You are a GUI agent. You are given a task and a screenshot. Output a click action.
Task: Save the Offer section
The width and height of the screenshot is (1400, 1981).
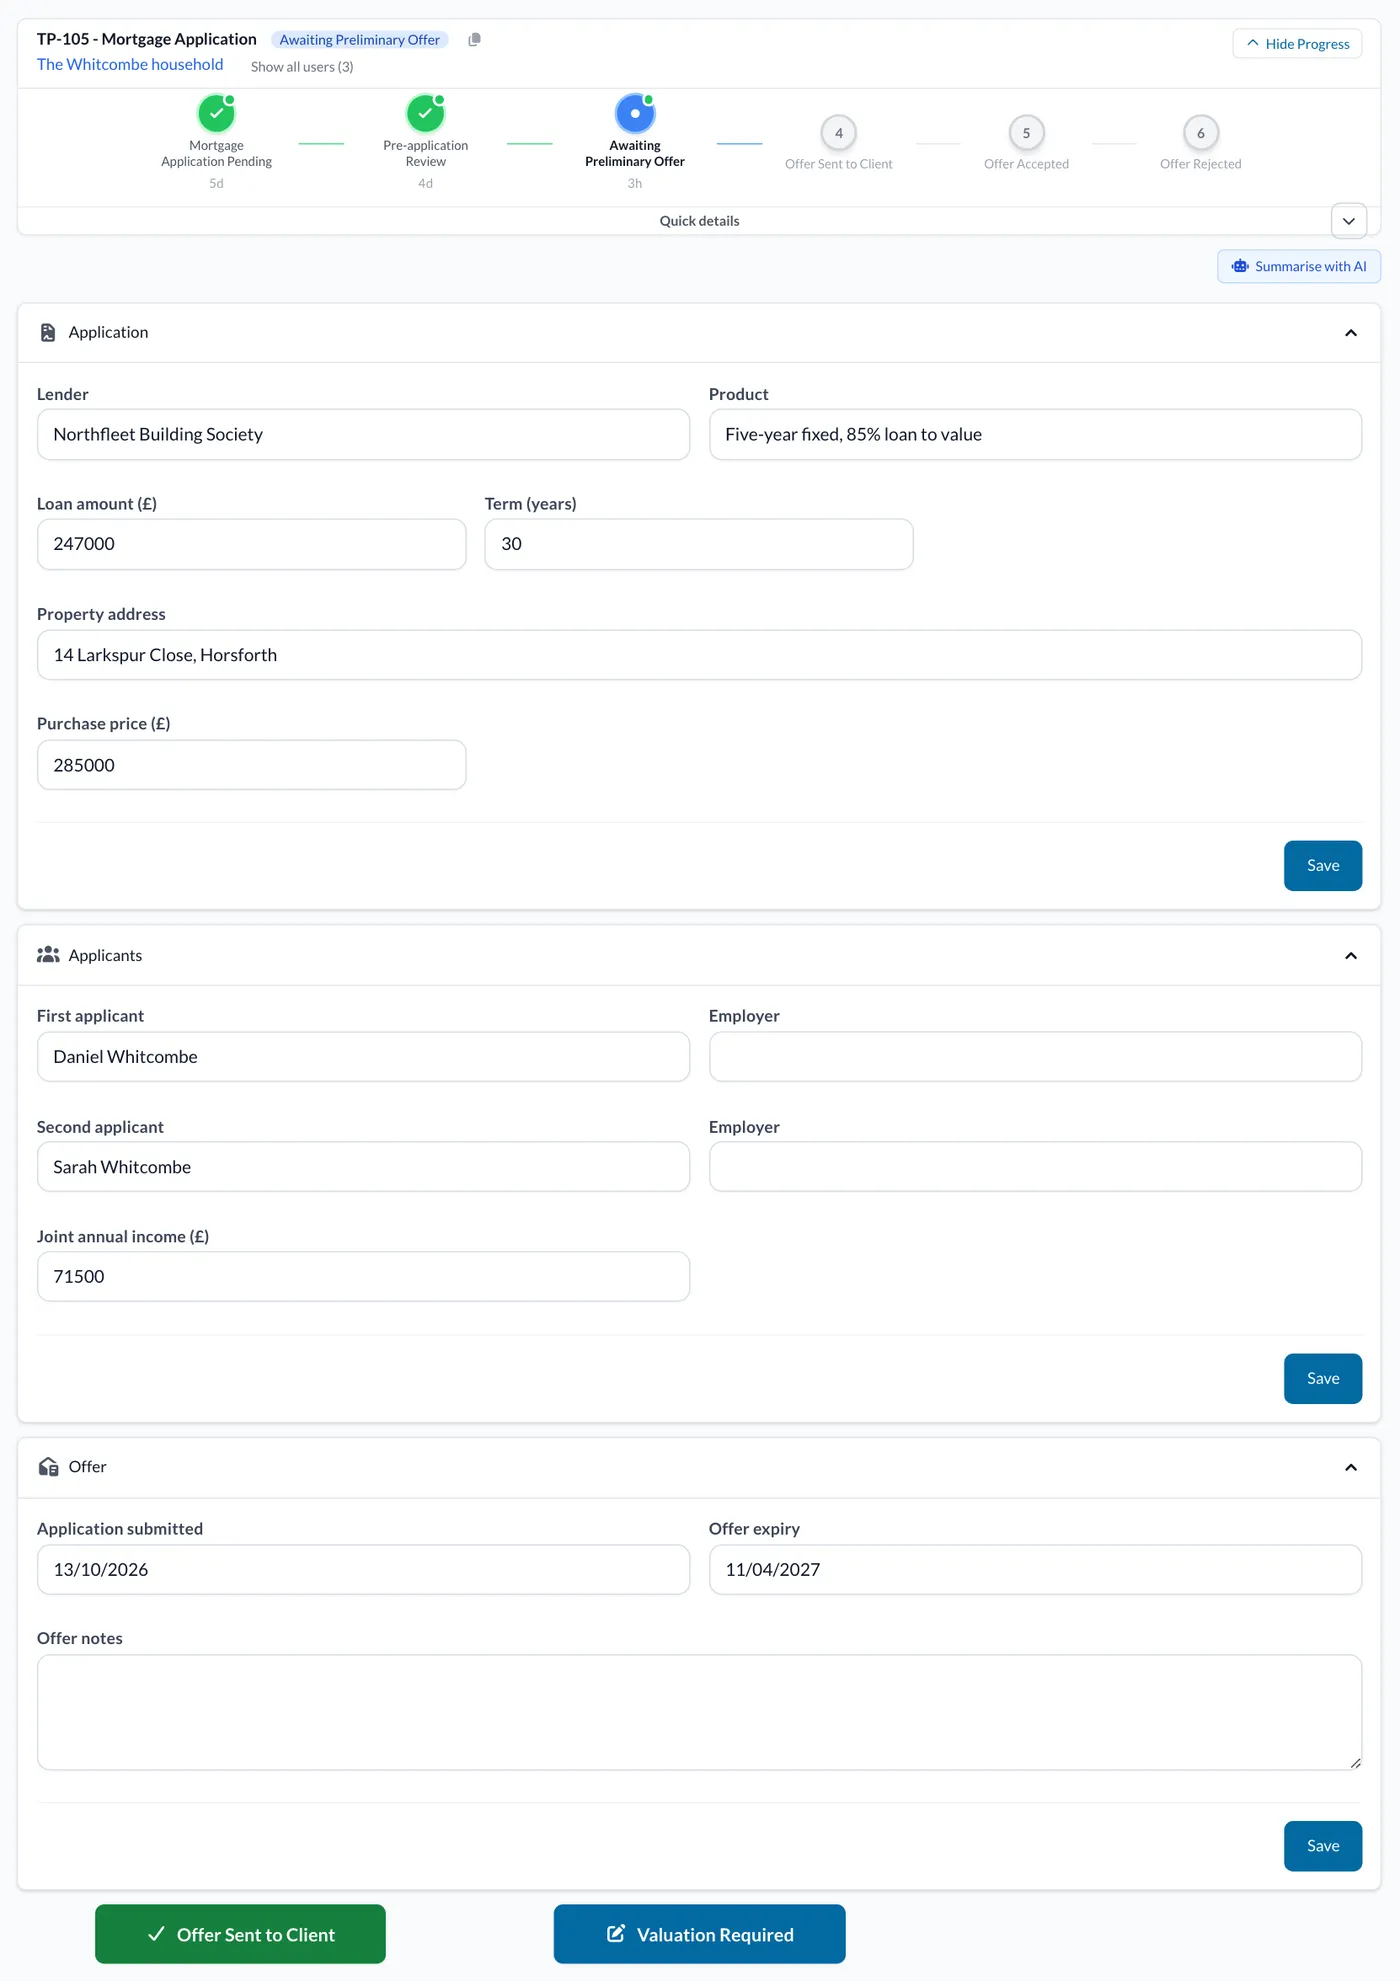tap(1323, 1846)
